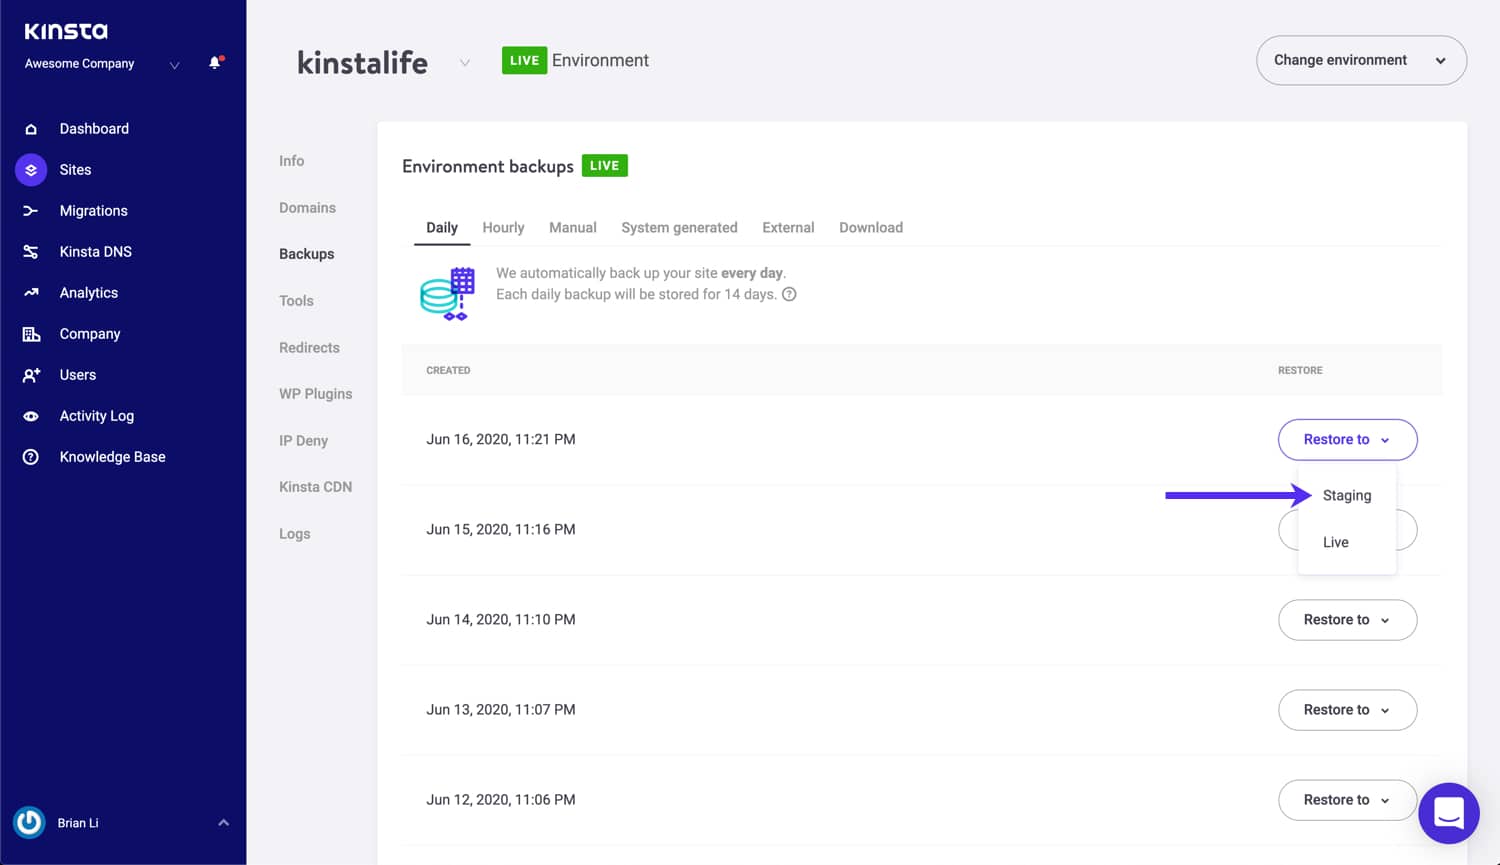Viewport: 1500px width, 865px height.
Task: Click the Kinsta DNS icon
Action: point(31,252)
